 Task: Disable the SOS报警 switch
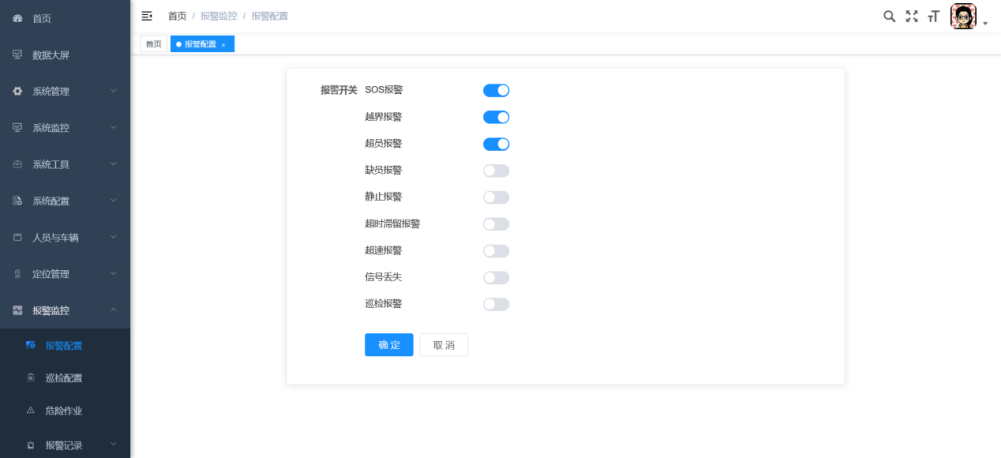coord(496,90)
